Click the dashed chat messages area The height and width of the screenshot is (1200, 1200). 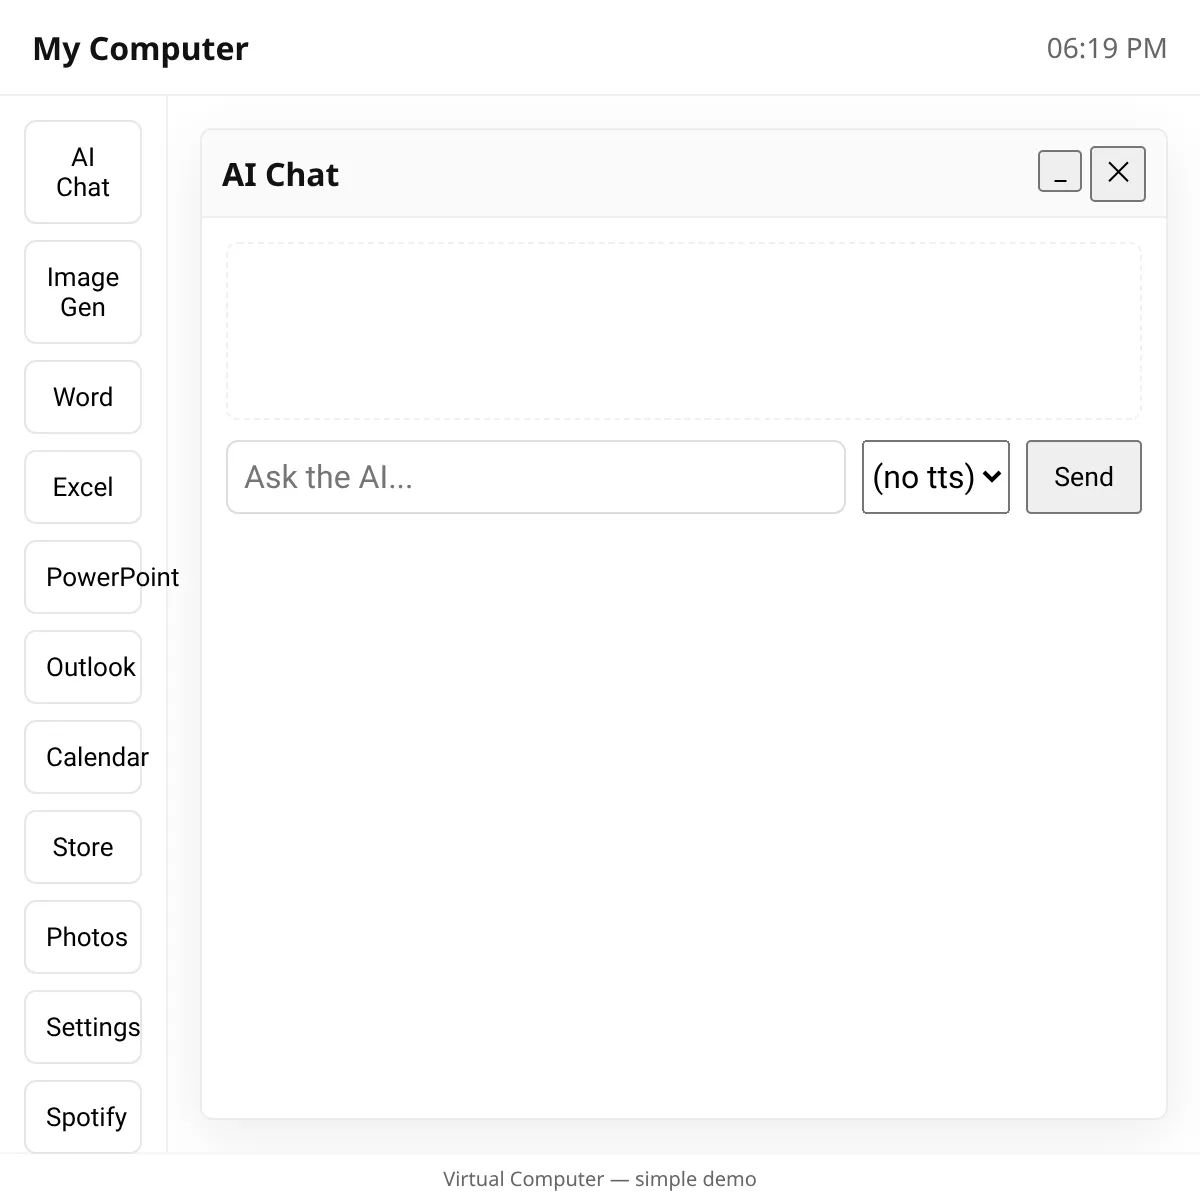click(684, 331)
